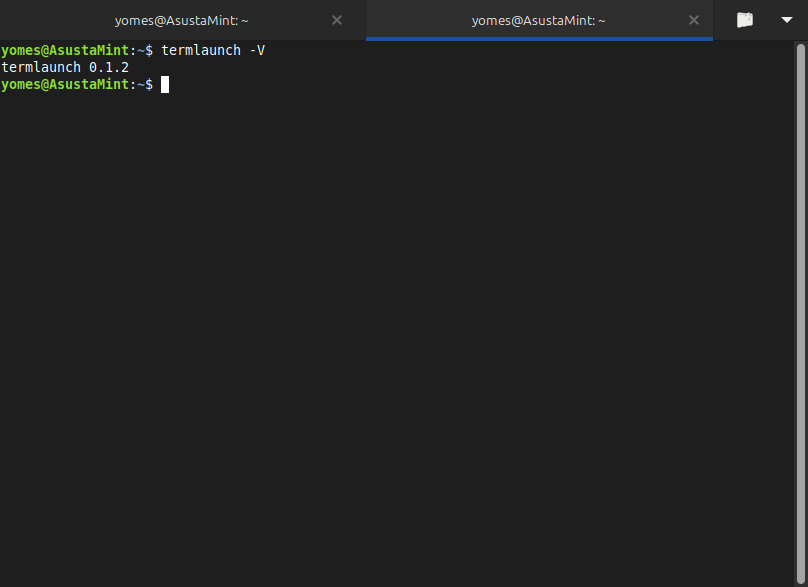Screen dimensions: 808x587
Task: Close the left yomes@AsustaMint tab
Action: [336, 20]
